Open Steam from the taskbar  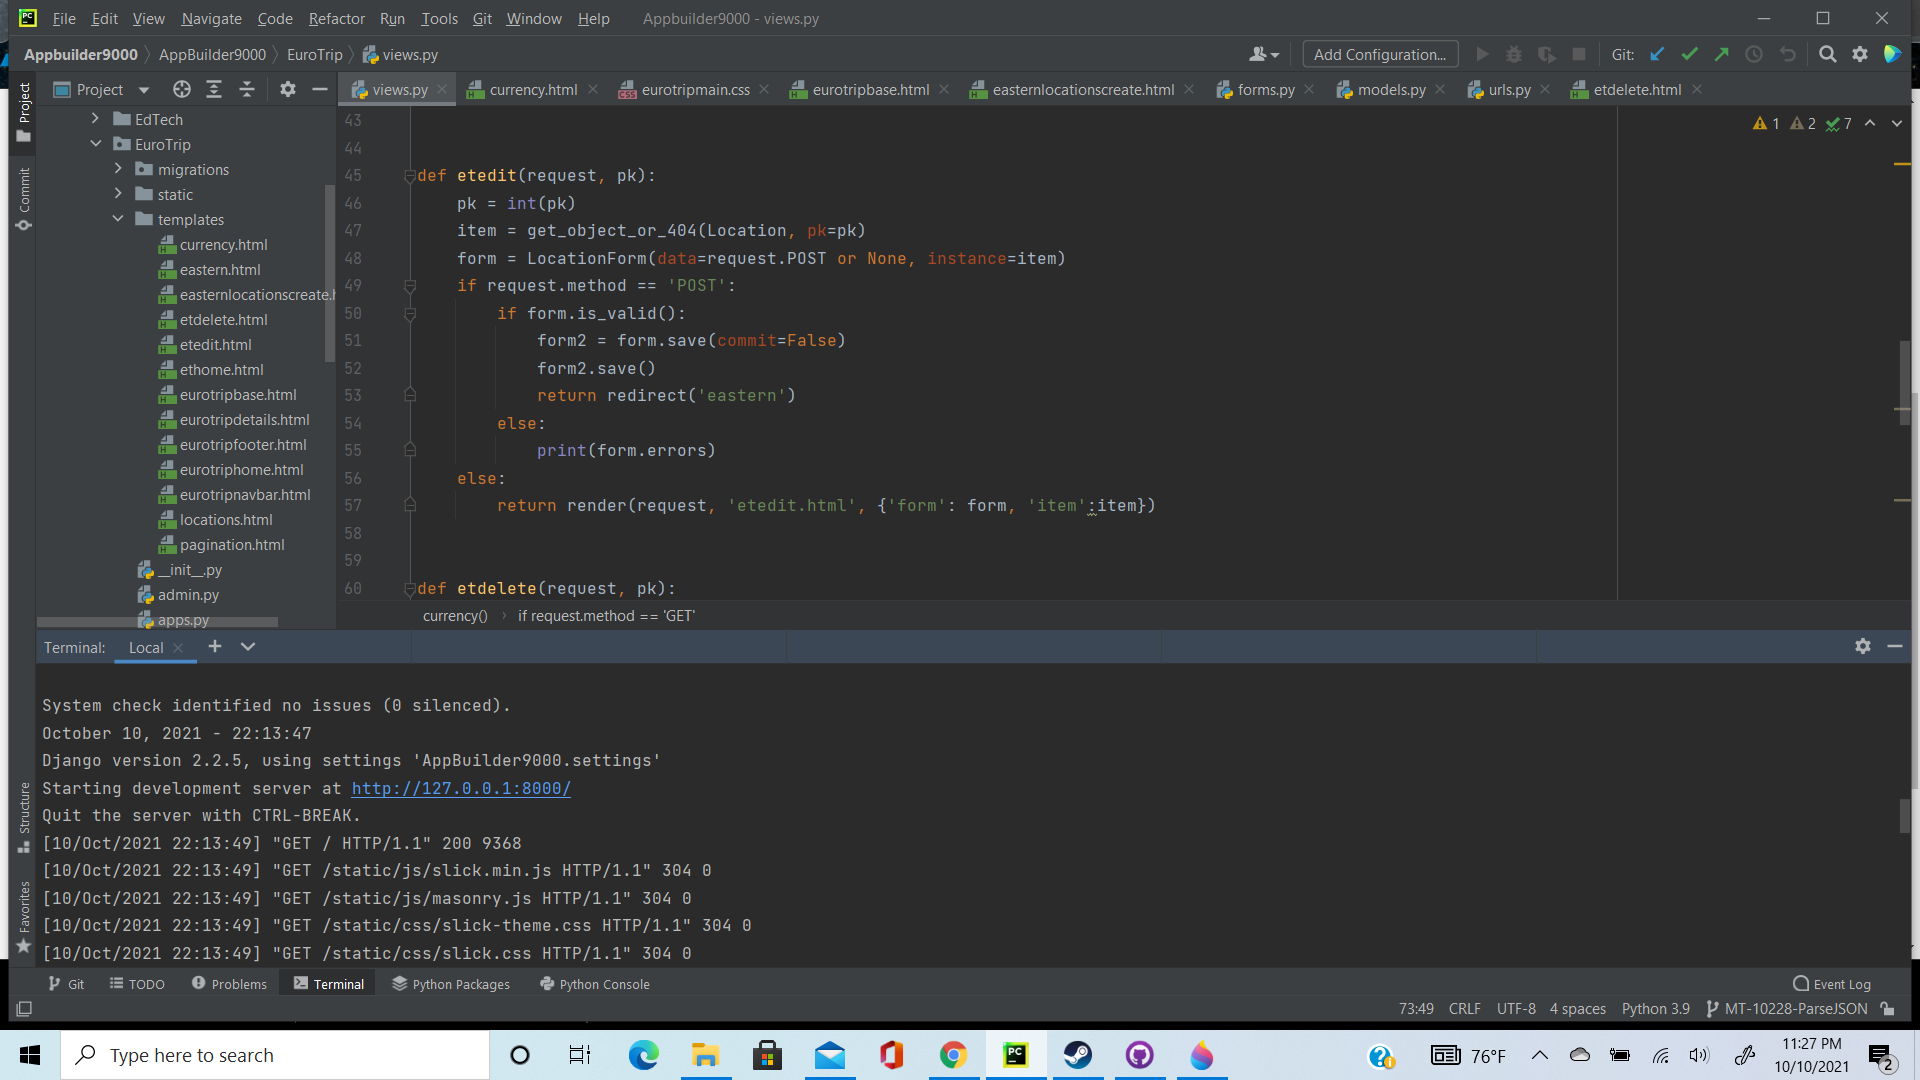1077,1055
